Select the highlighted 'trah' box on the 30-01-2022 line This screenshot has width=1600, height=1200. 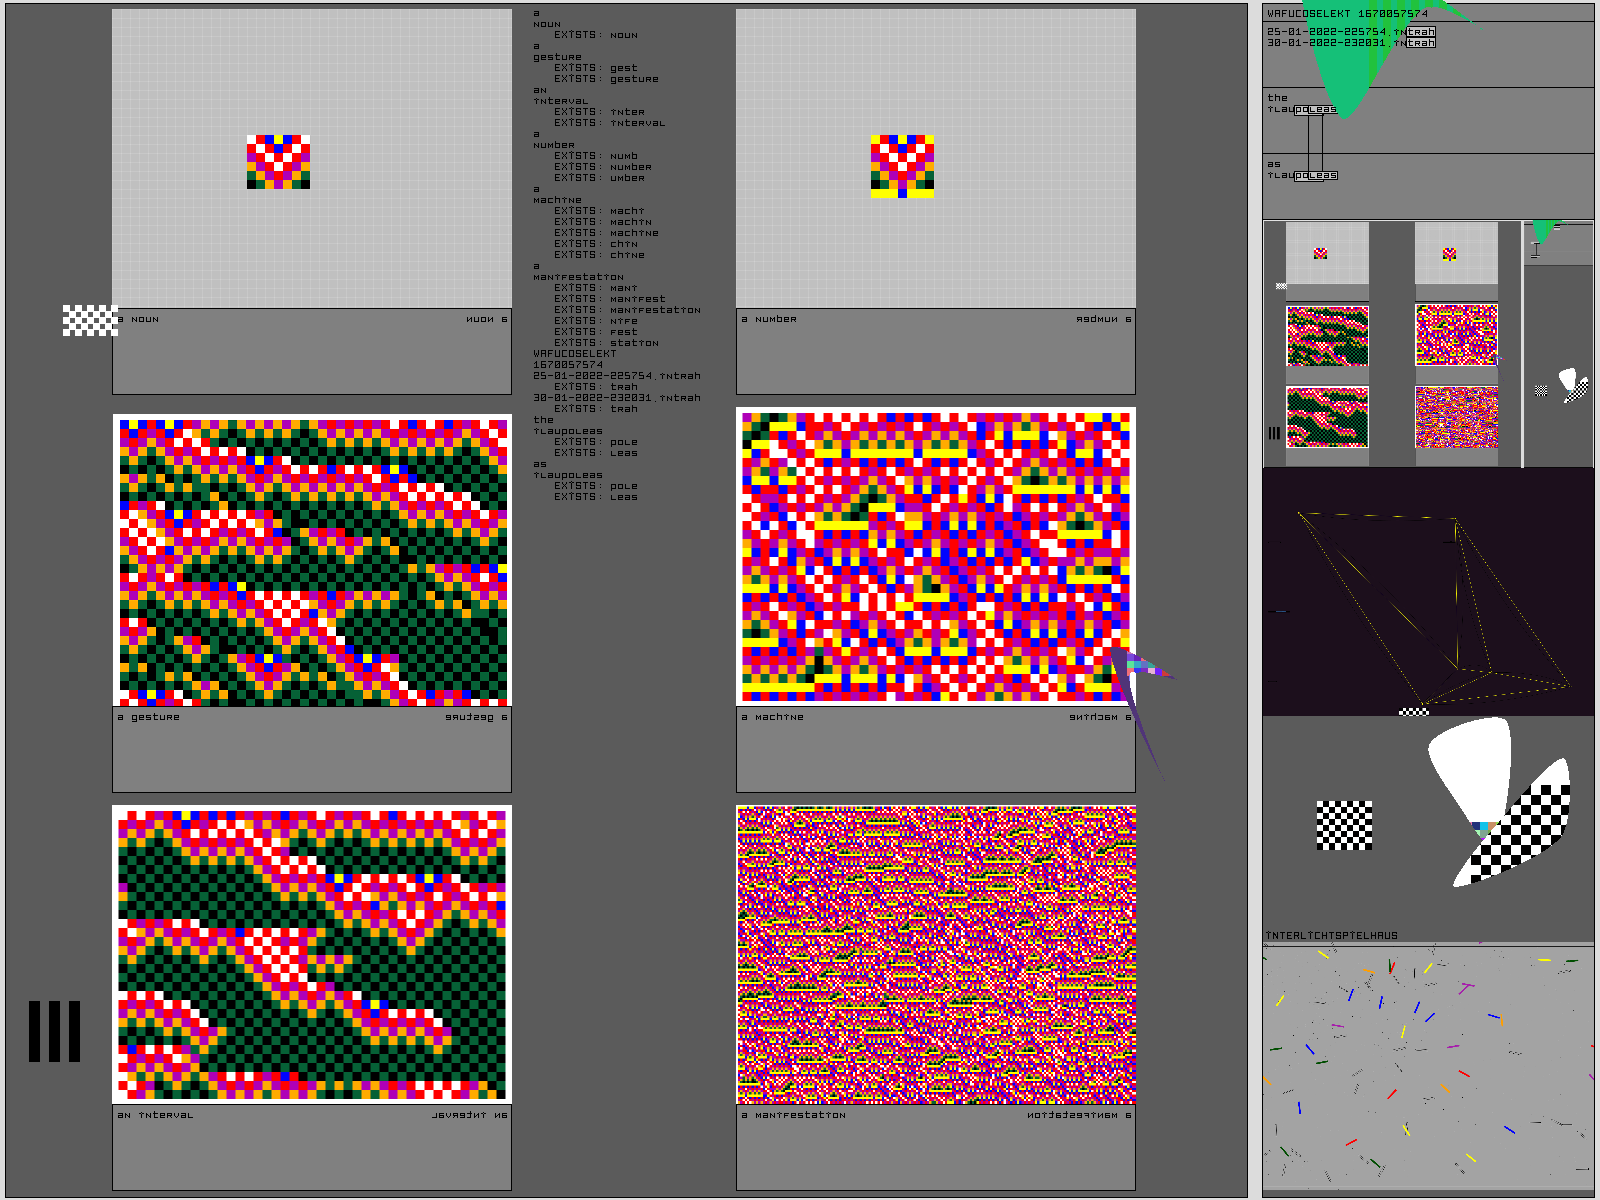(1421, 43)
